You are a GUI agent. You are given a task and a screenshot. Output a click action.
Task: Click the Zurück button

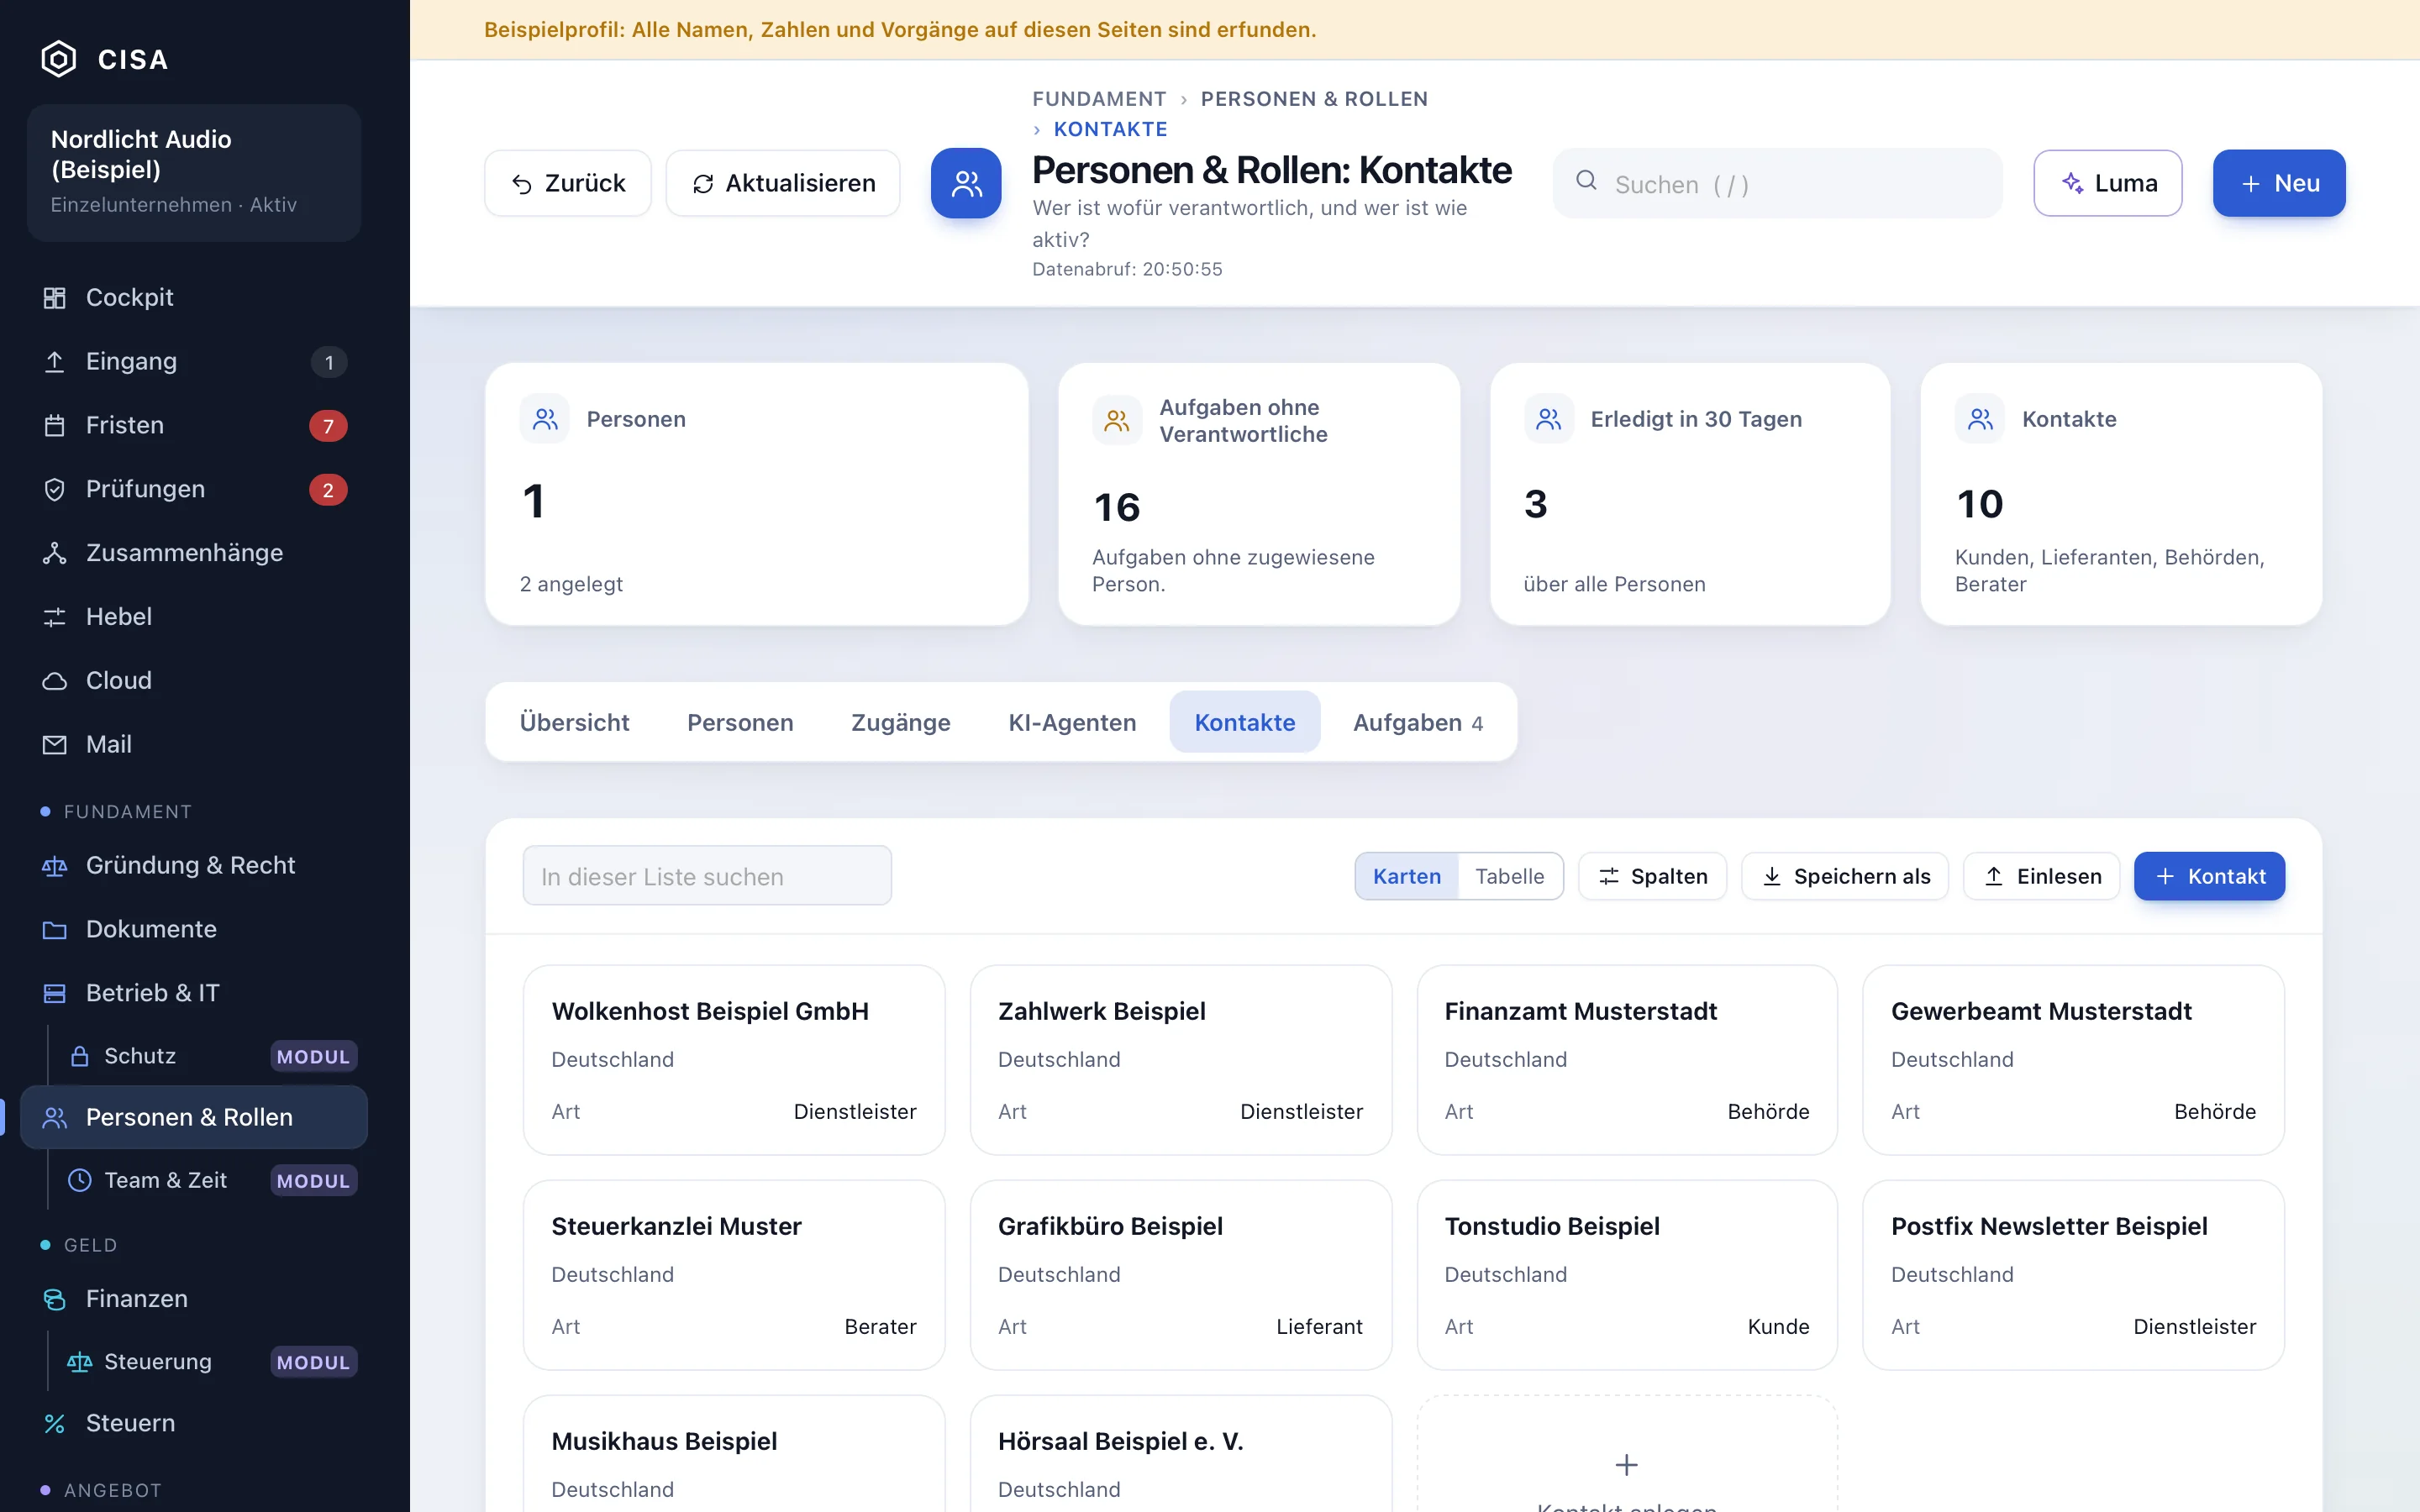pyautogui.click(x=568, y=183)
